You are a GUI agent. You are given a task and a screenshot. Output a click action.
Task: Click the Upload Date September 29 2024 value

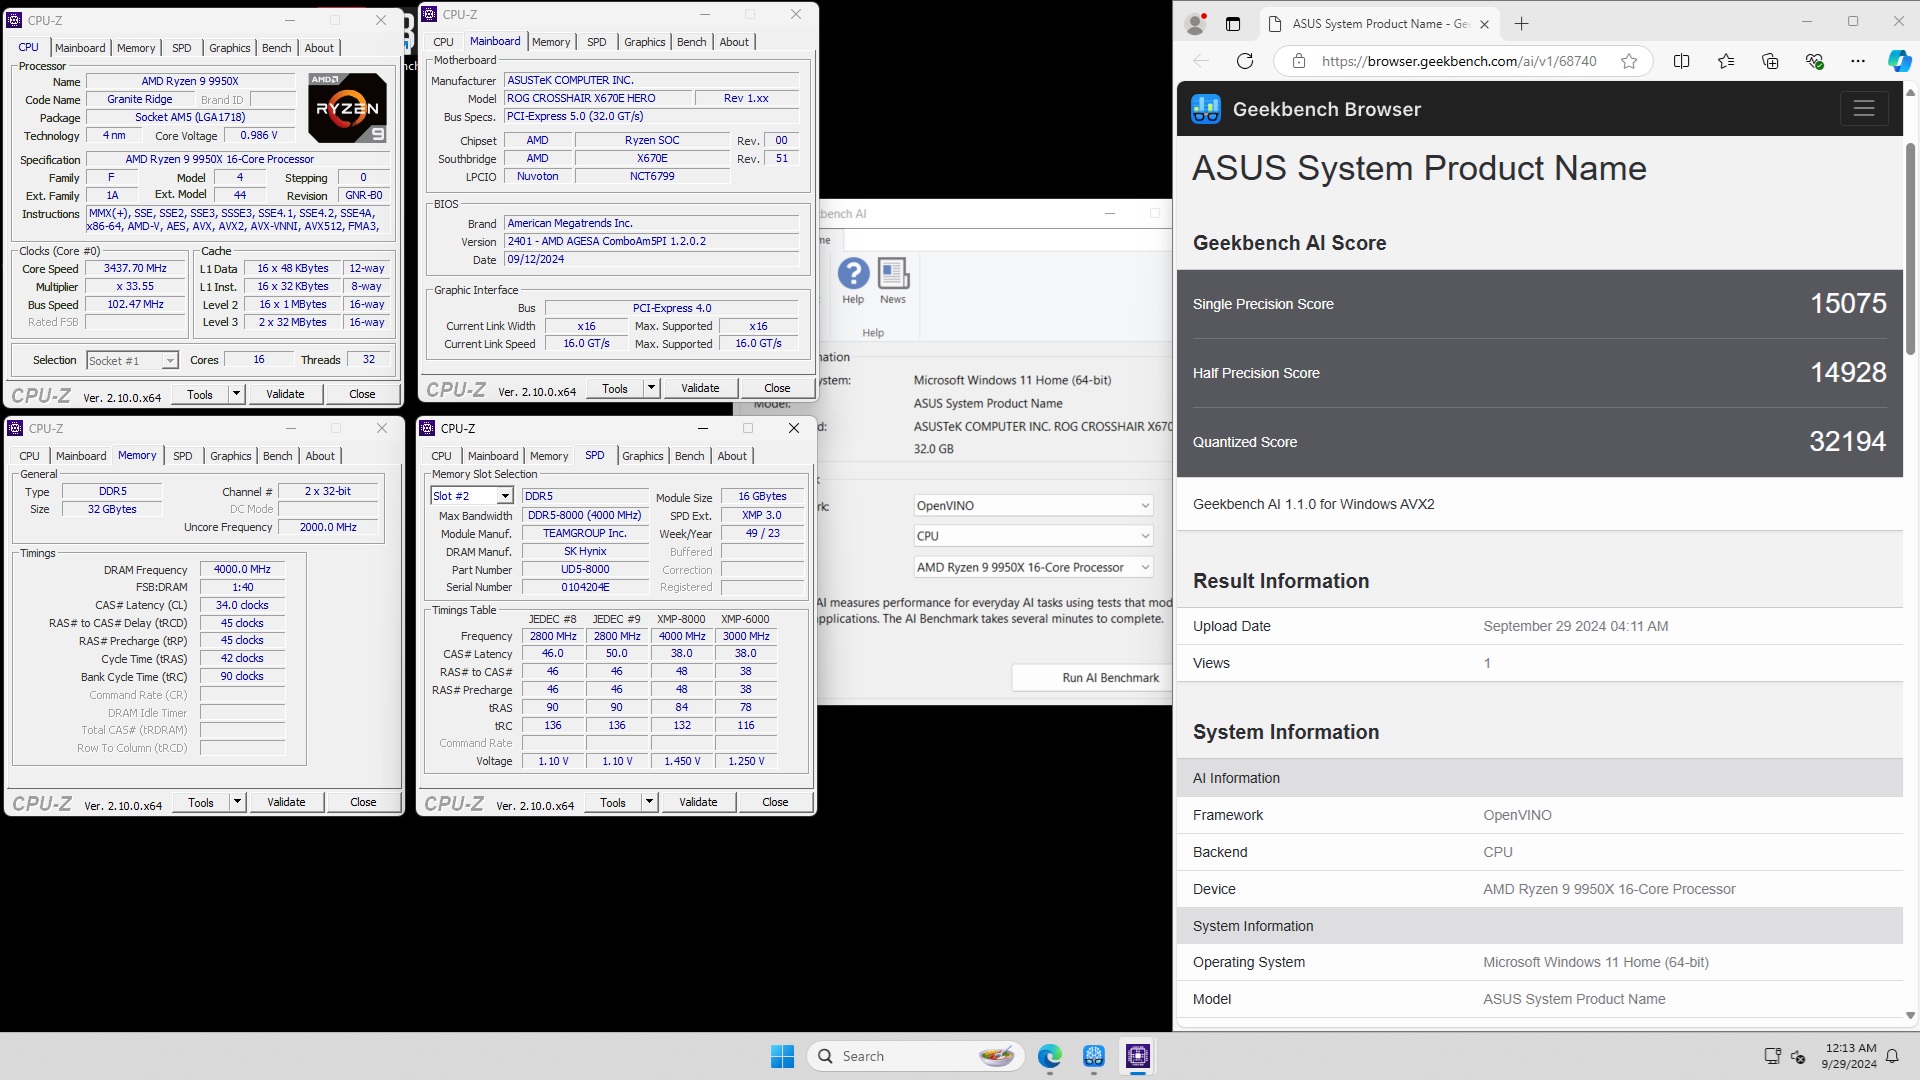pyautogui.click(x=1575, y=626)
